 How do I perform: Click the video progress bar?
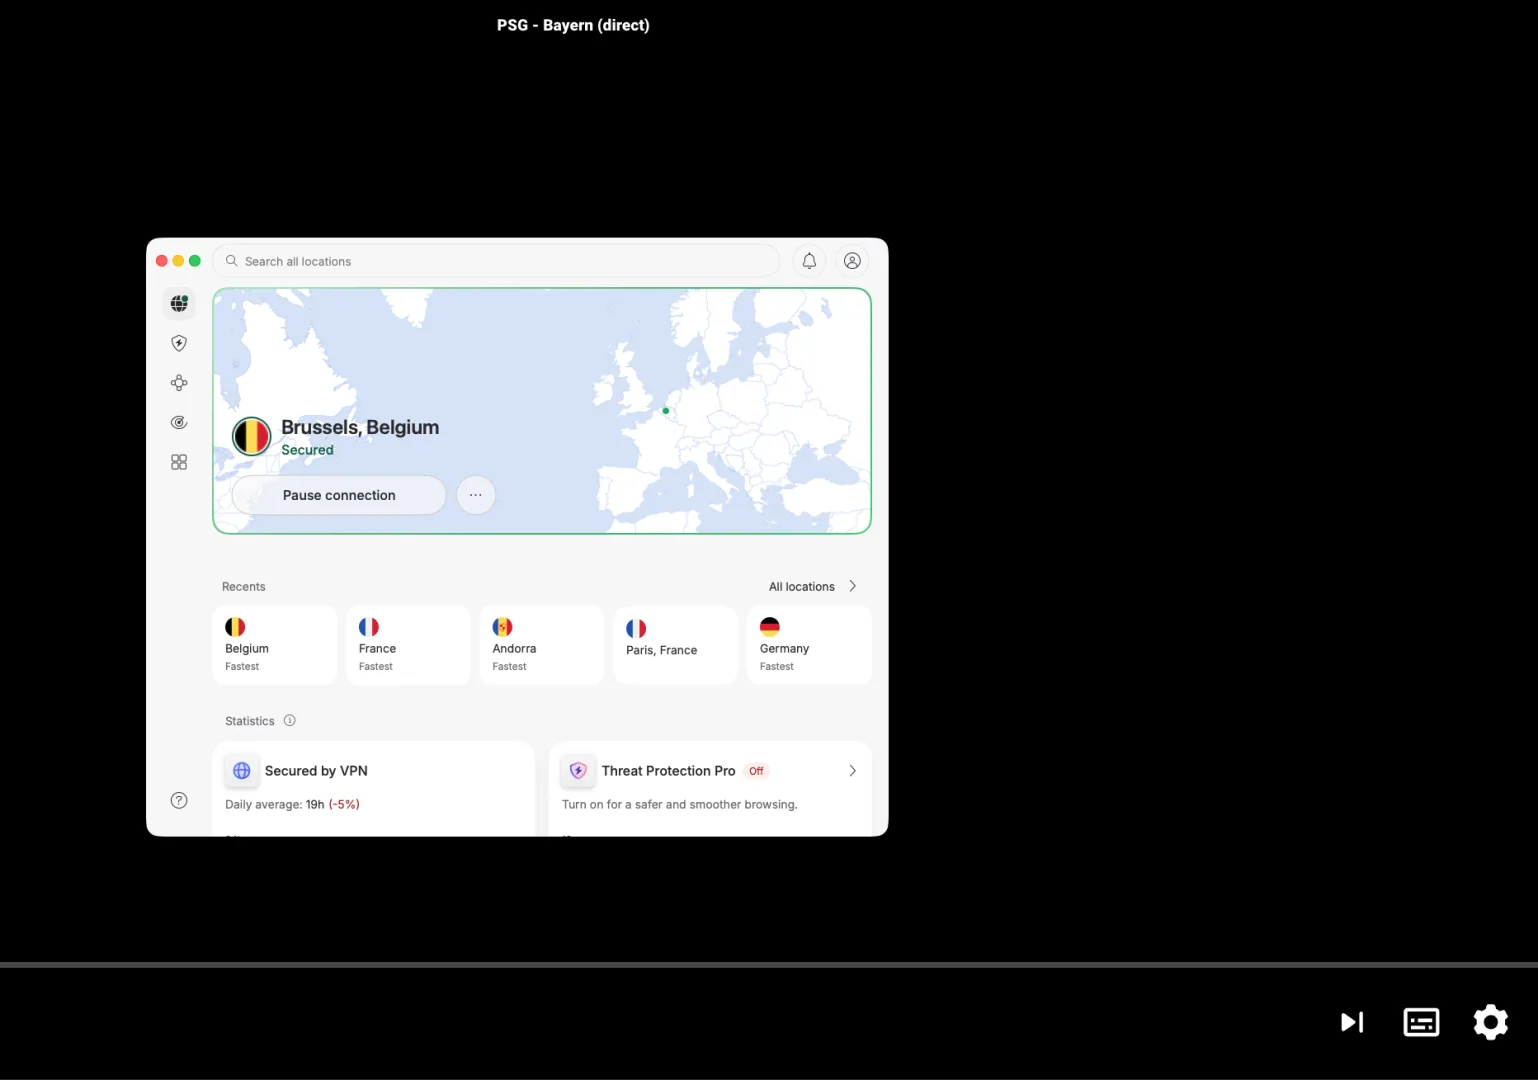click(x=768, y=965)
